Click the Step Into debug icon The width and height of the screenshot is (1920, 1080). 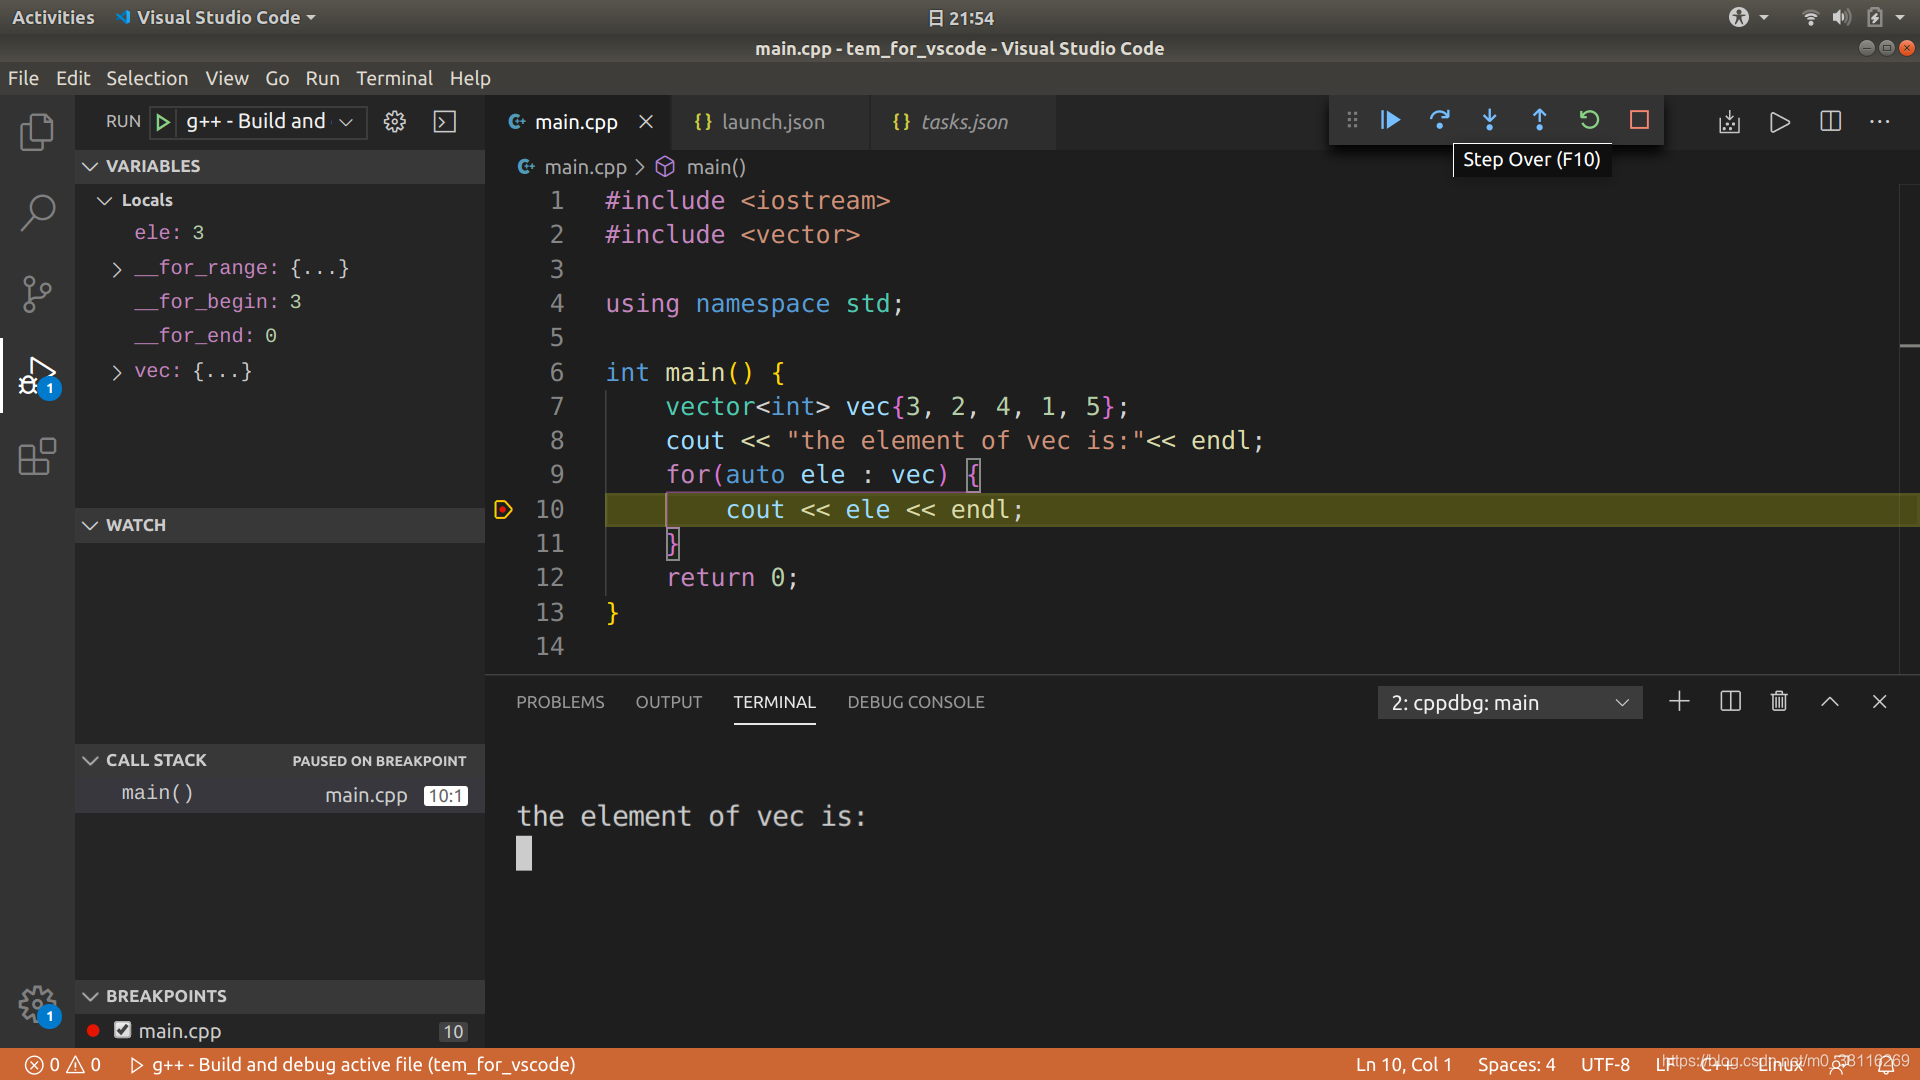click(x=1489, y=120)
